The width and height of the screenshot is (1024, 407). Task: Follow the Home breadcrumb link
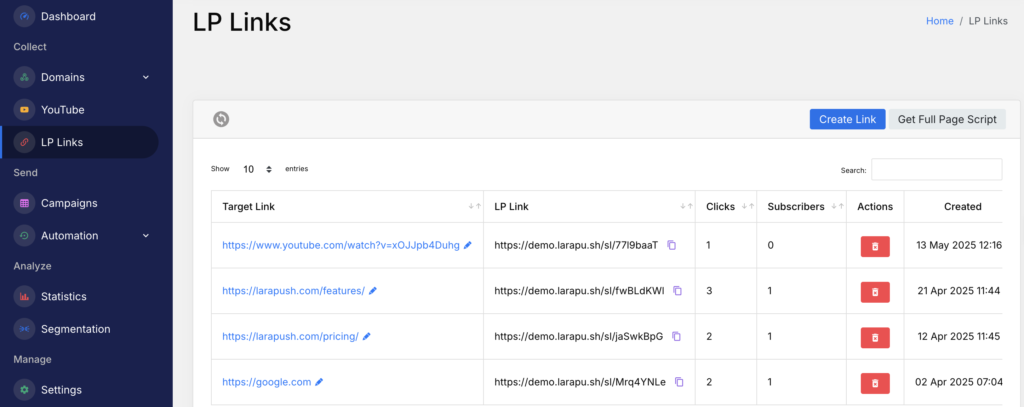point(940,21)
